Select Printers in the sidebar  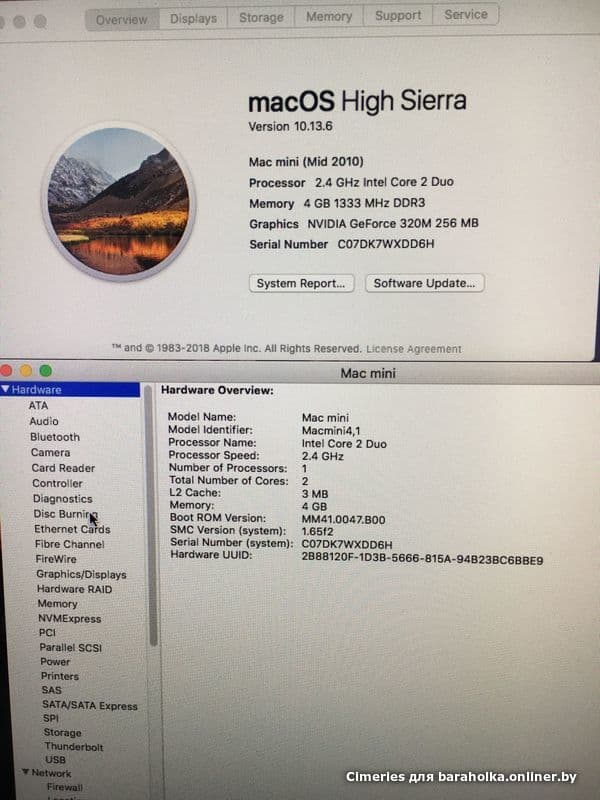[x=60, y=676]
